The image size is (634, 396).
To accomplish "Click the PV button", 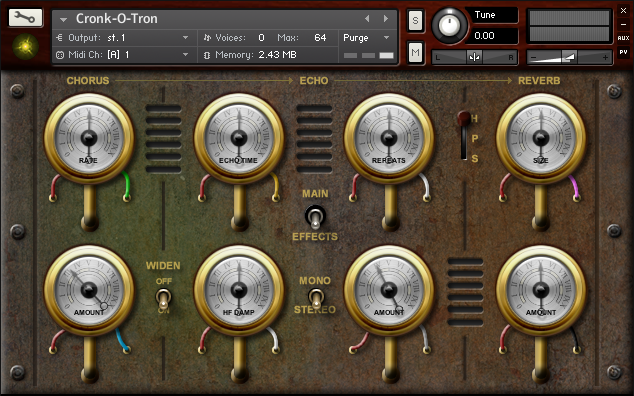I will (623, 53).
